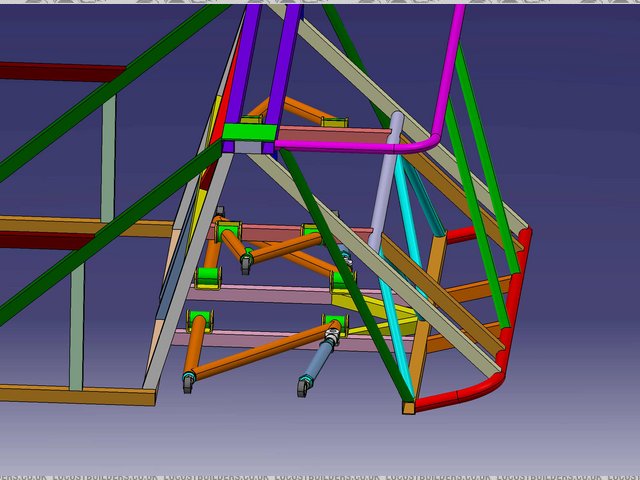Select the grey-green vertical post at upper left
640x480 pixels.
coord(108,160)
